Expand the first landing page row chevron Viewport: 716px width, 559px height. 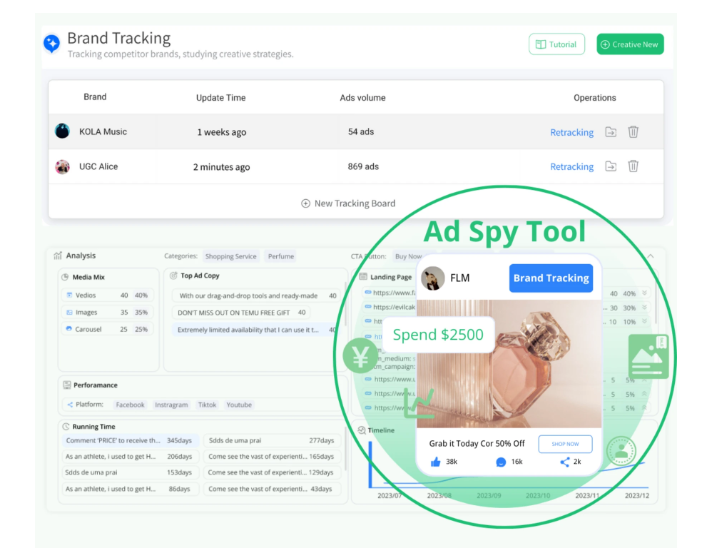[643, 294]
